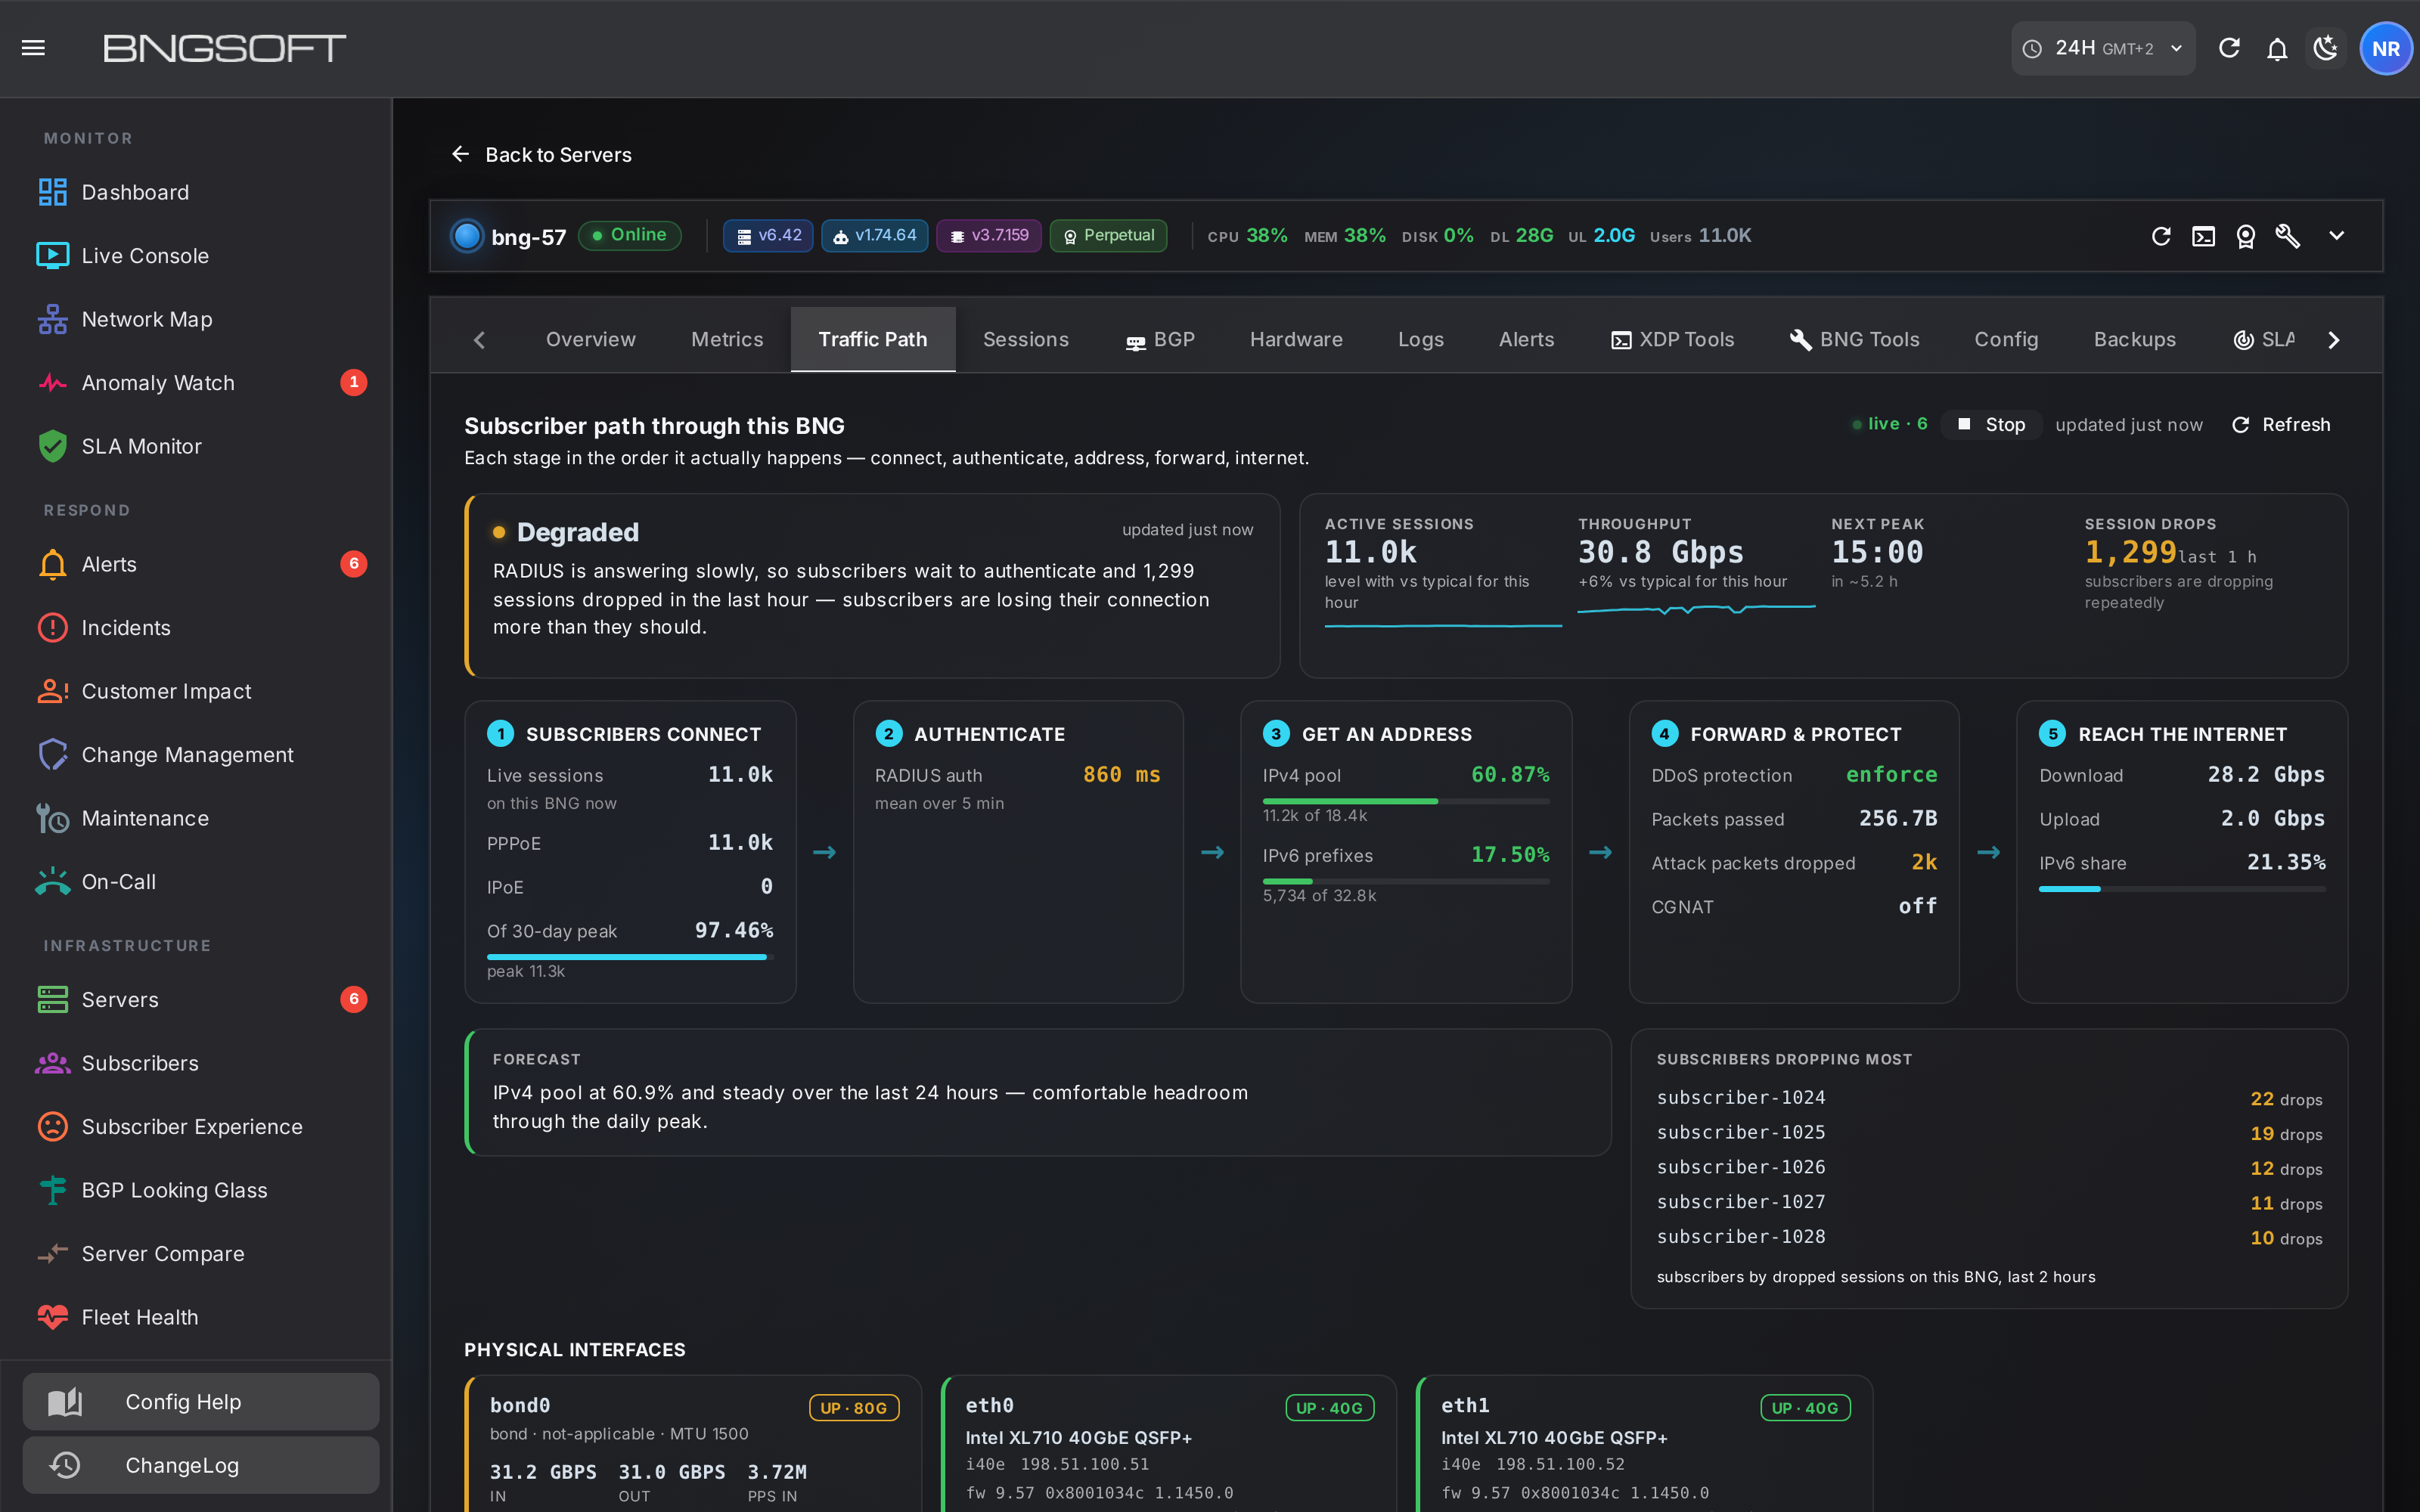Viewport: 2420px width, 1512px height.
Task: Open Alerts in the sidebar
Action: pyautogui.click(x=196, y=564)
